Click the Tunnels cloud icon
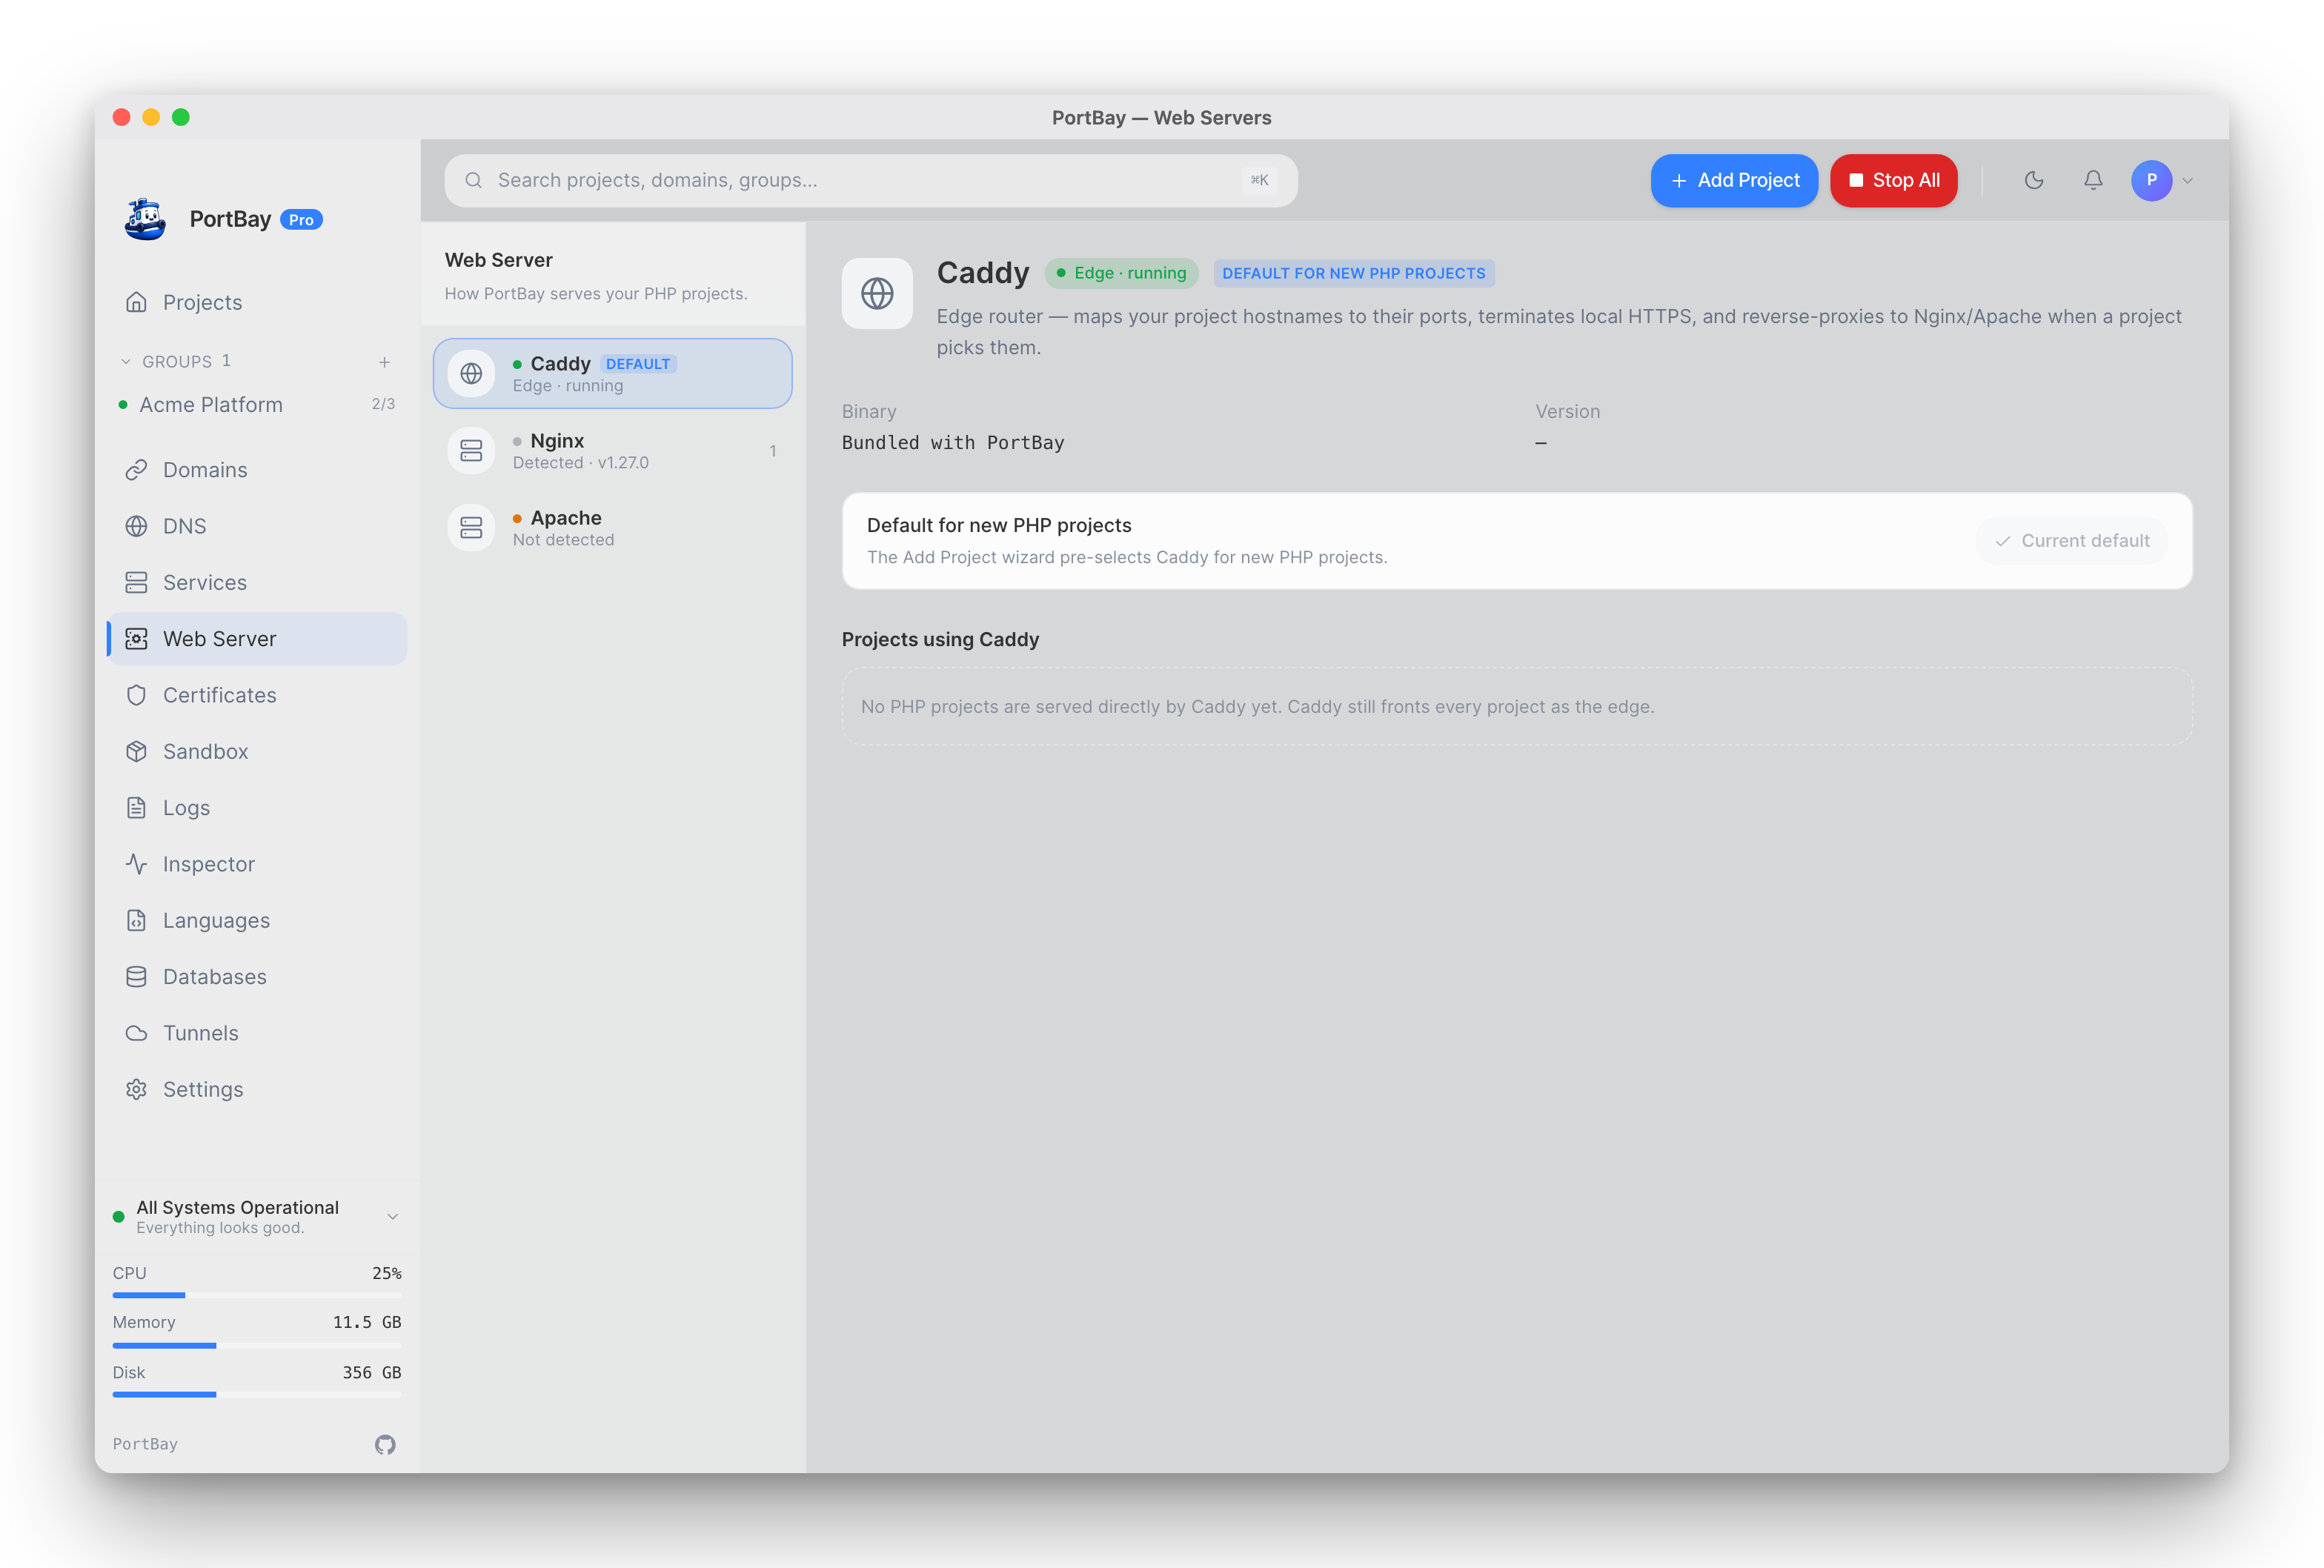 tap(137, 1033)
